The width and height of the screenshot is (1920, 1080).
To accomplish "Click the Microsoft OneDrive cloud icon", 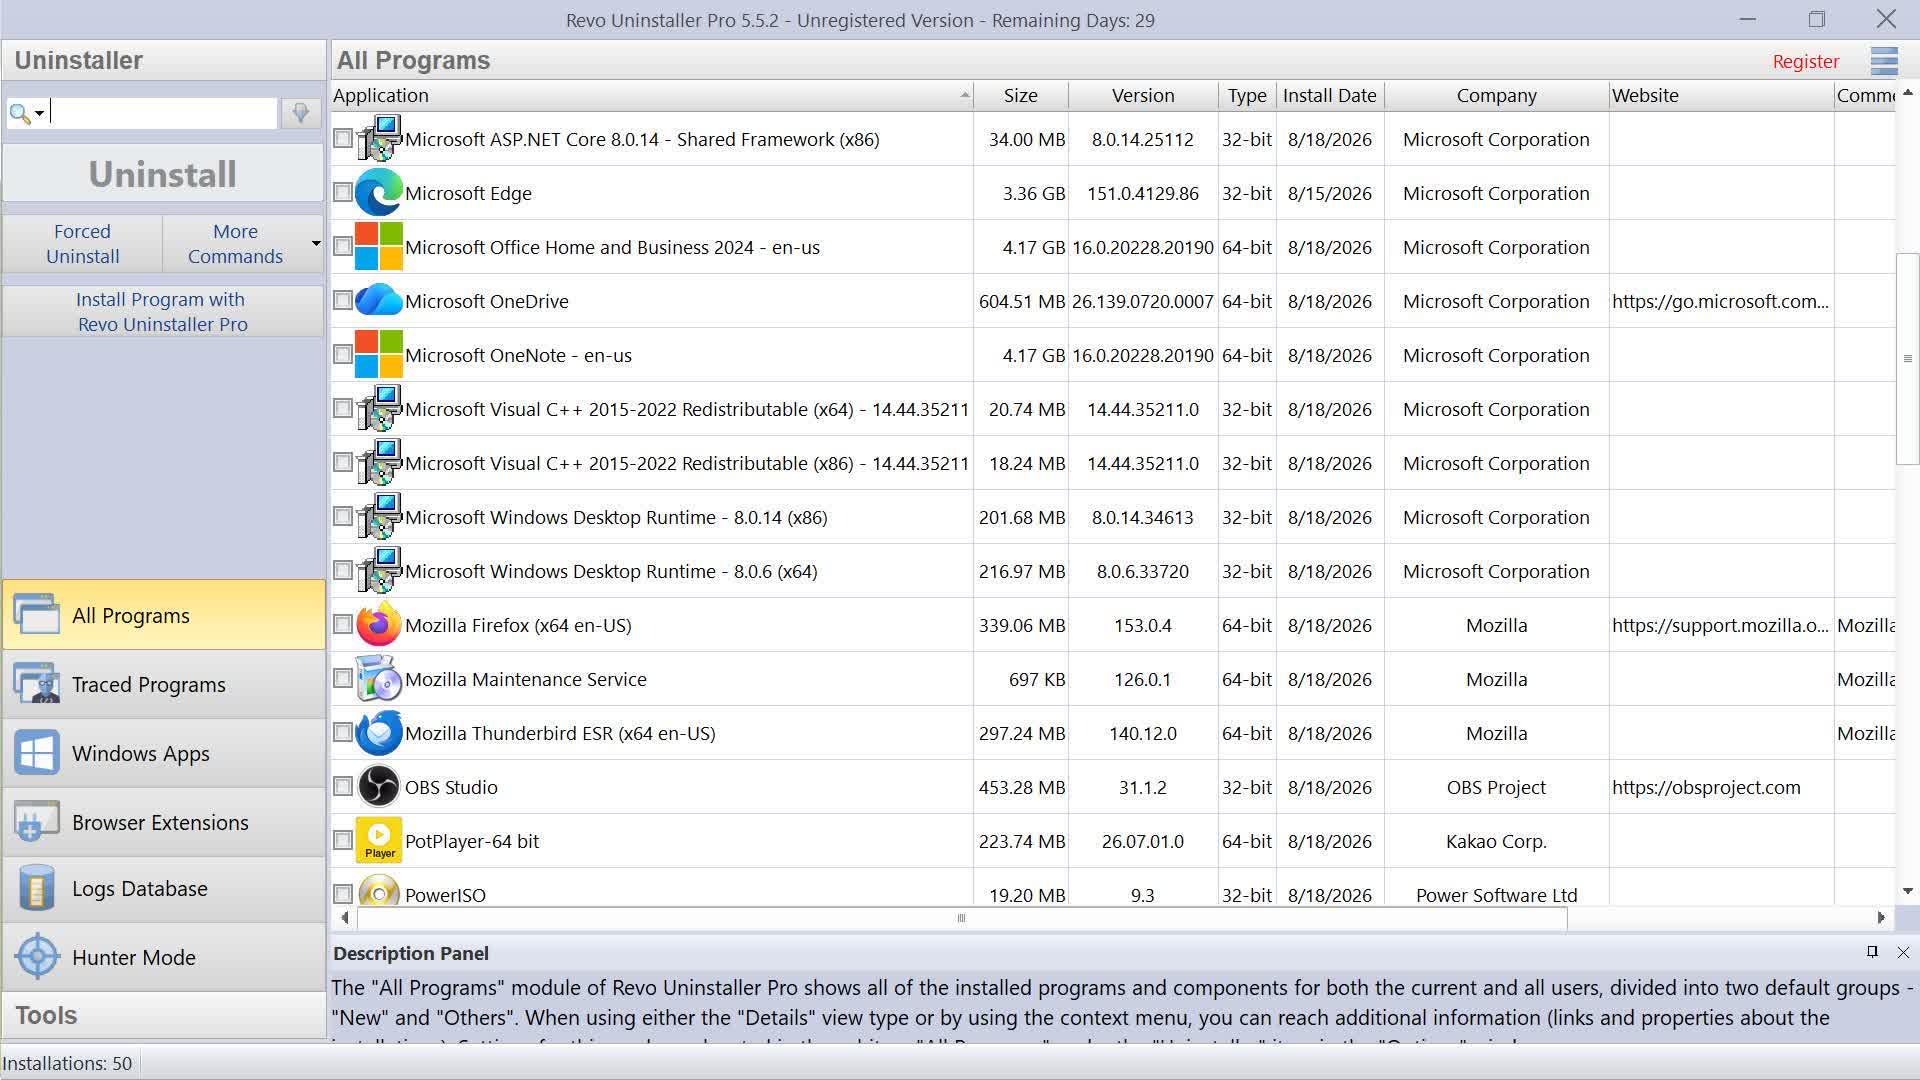I will [x=379, y=301].
